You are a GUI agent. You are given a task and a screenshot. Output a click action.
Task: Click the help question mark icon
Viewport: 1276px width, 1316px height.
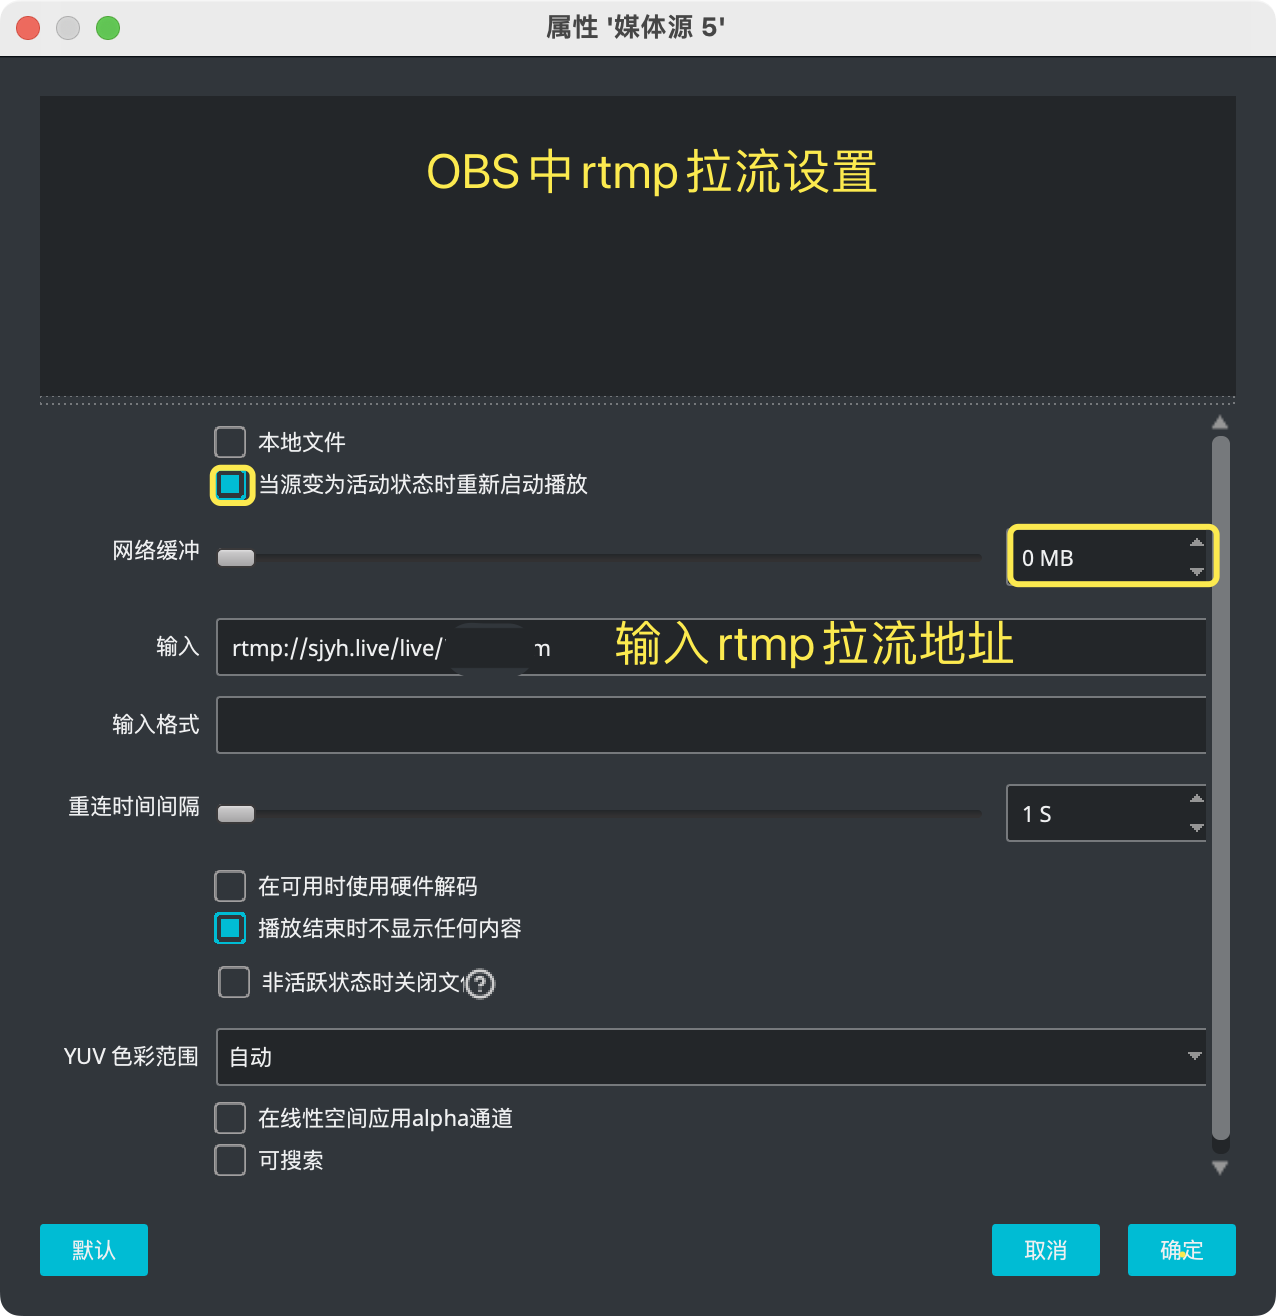tap(480, 984)
